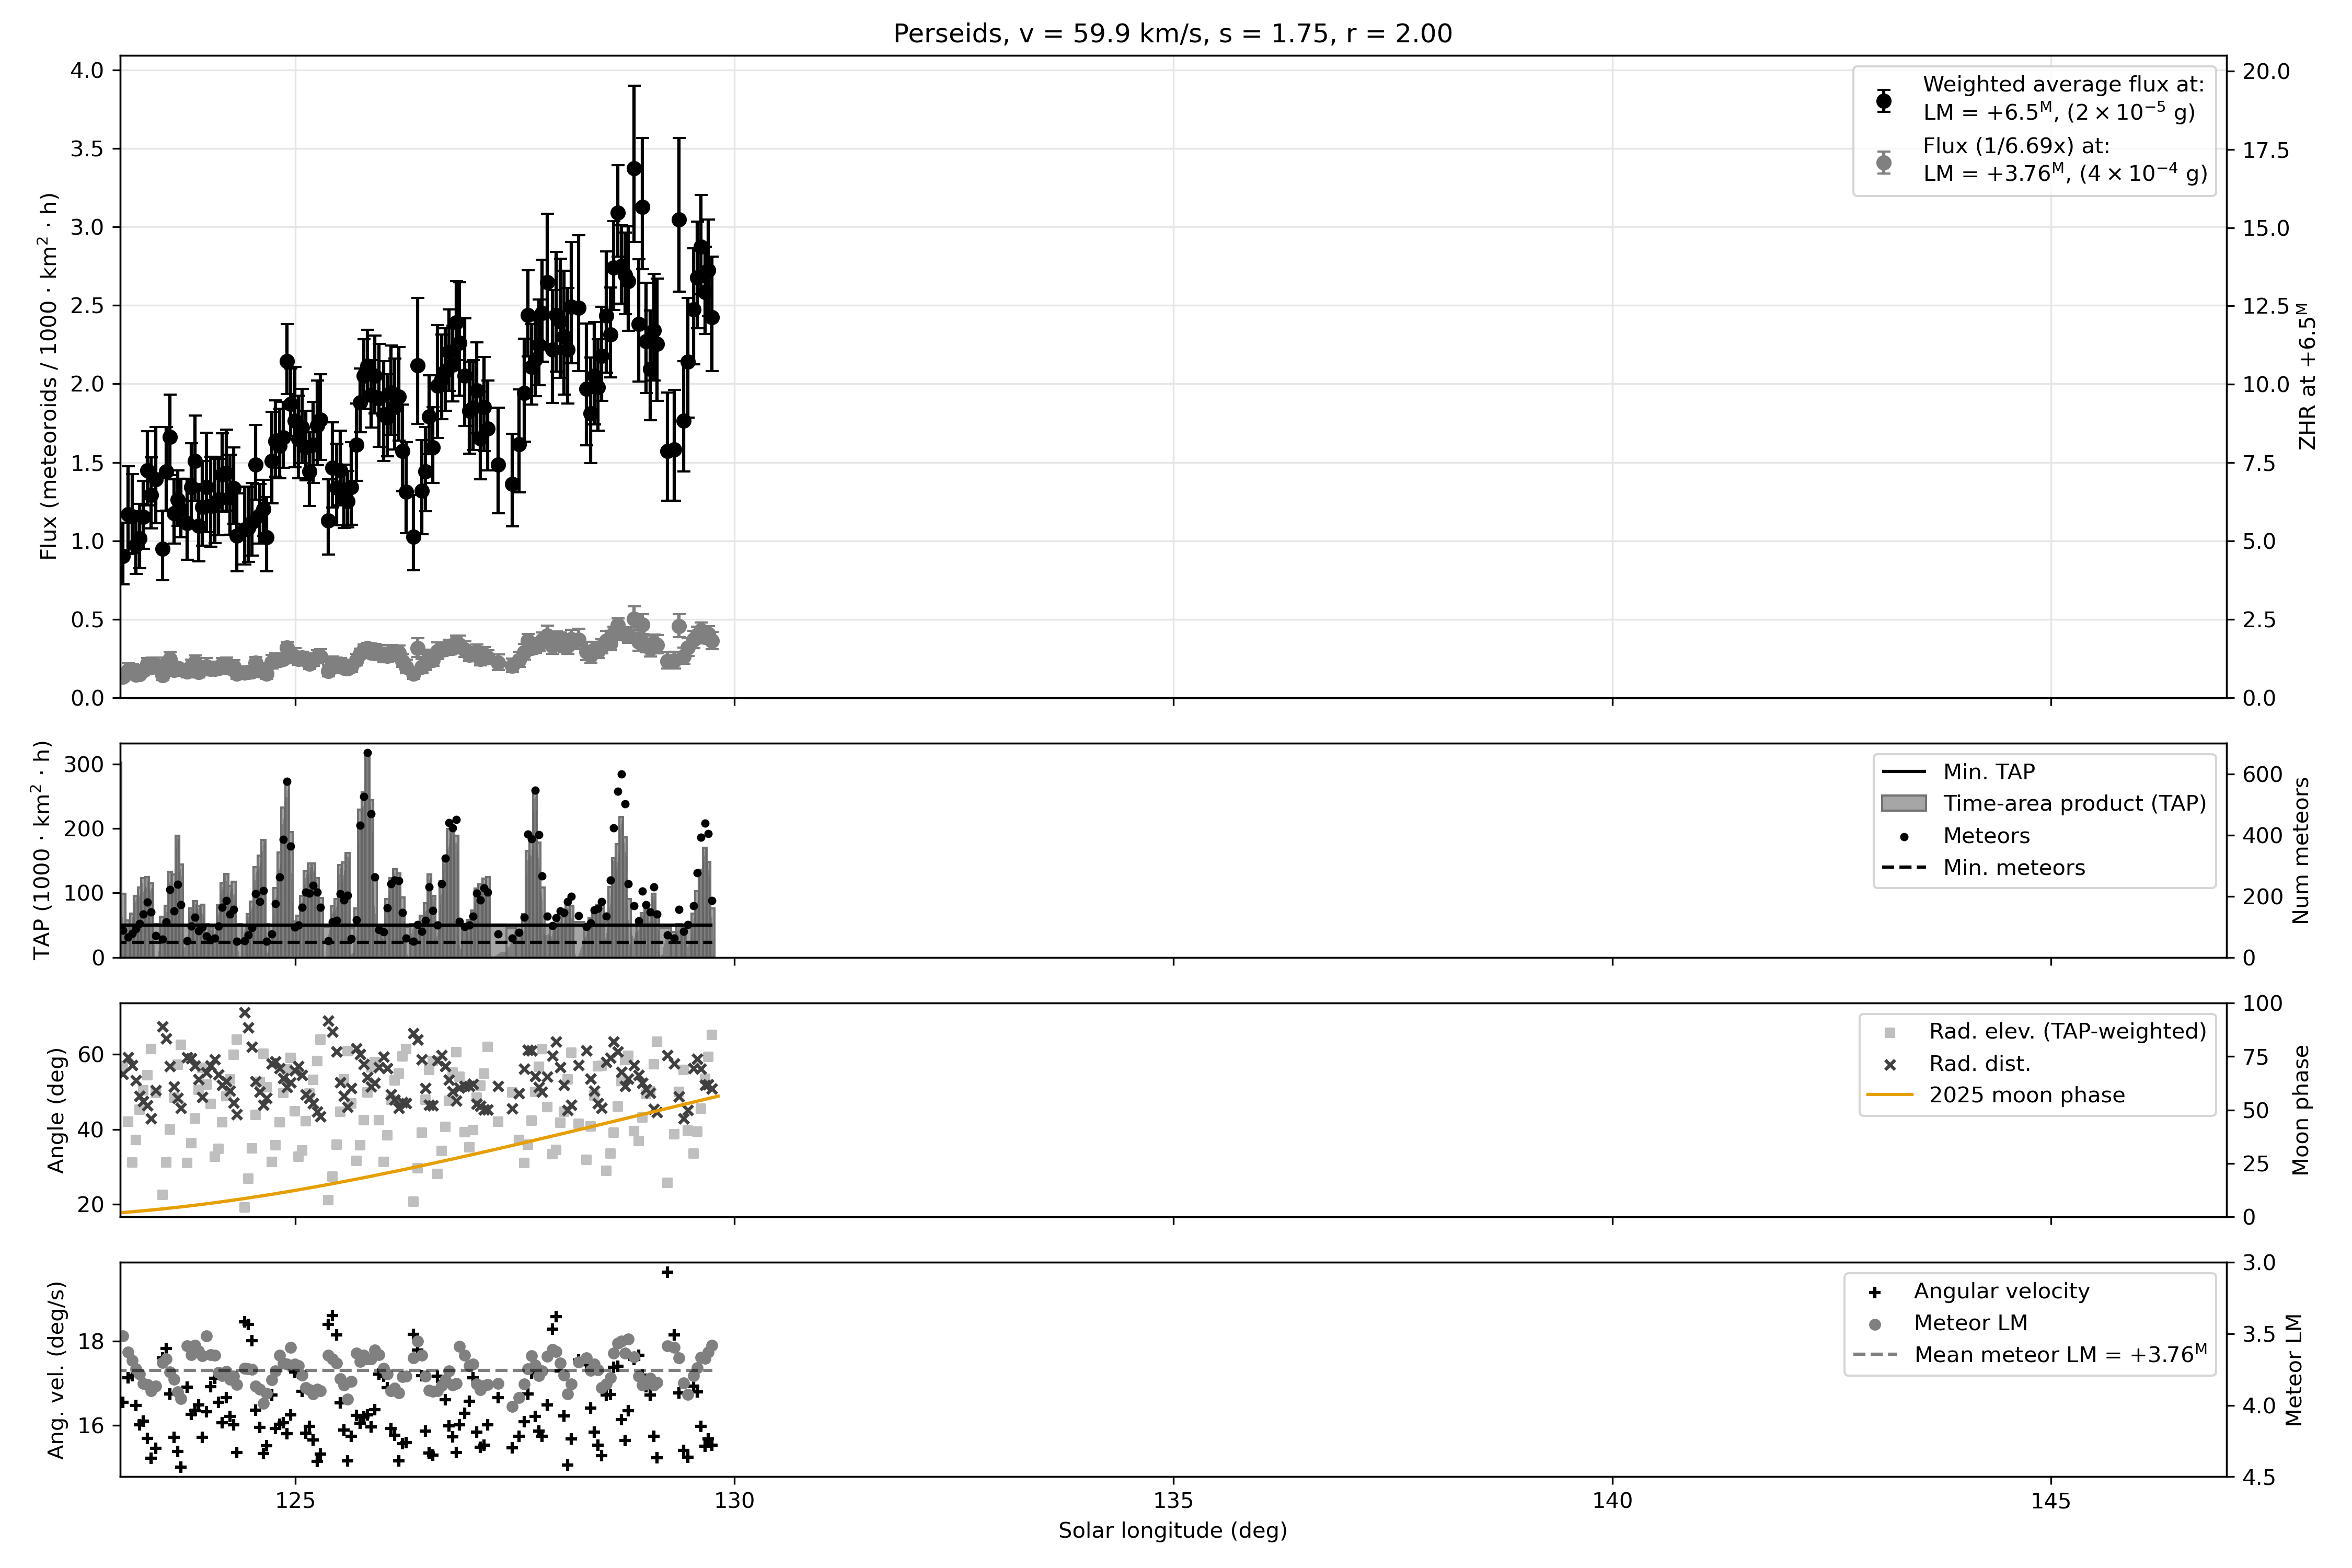The height and width of the screenshot is (1568, 2352).
Task: Click the highest black flux point near 3.4
Action: (634, 168)
